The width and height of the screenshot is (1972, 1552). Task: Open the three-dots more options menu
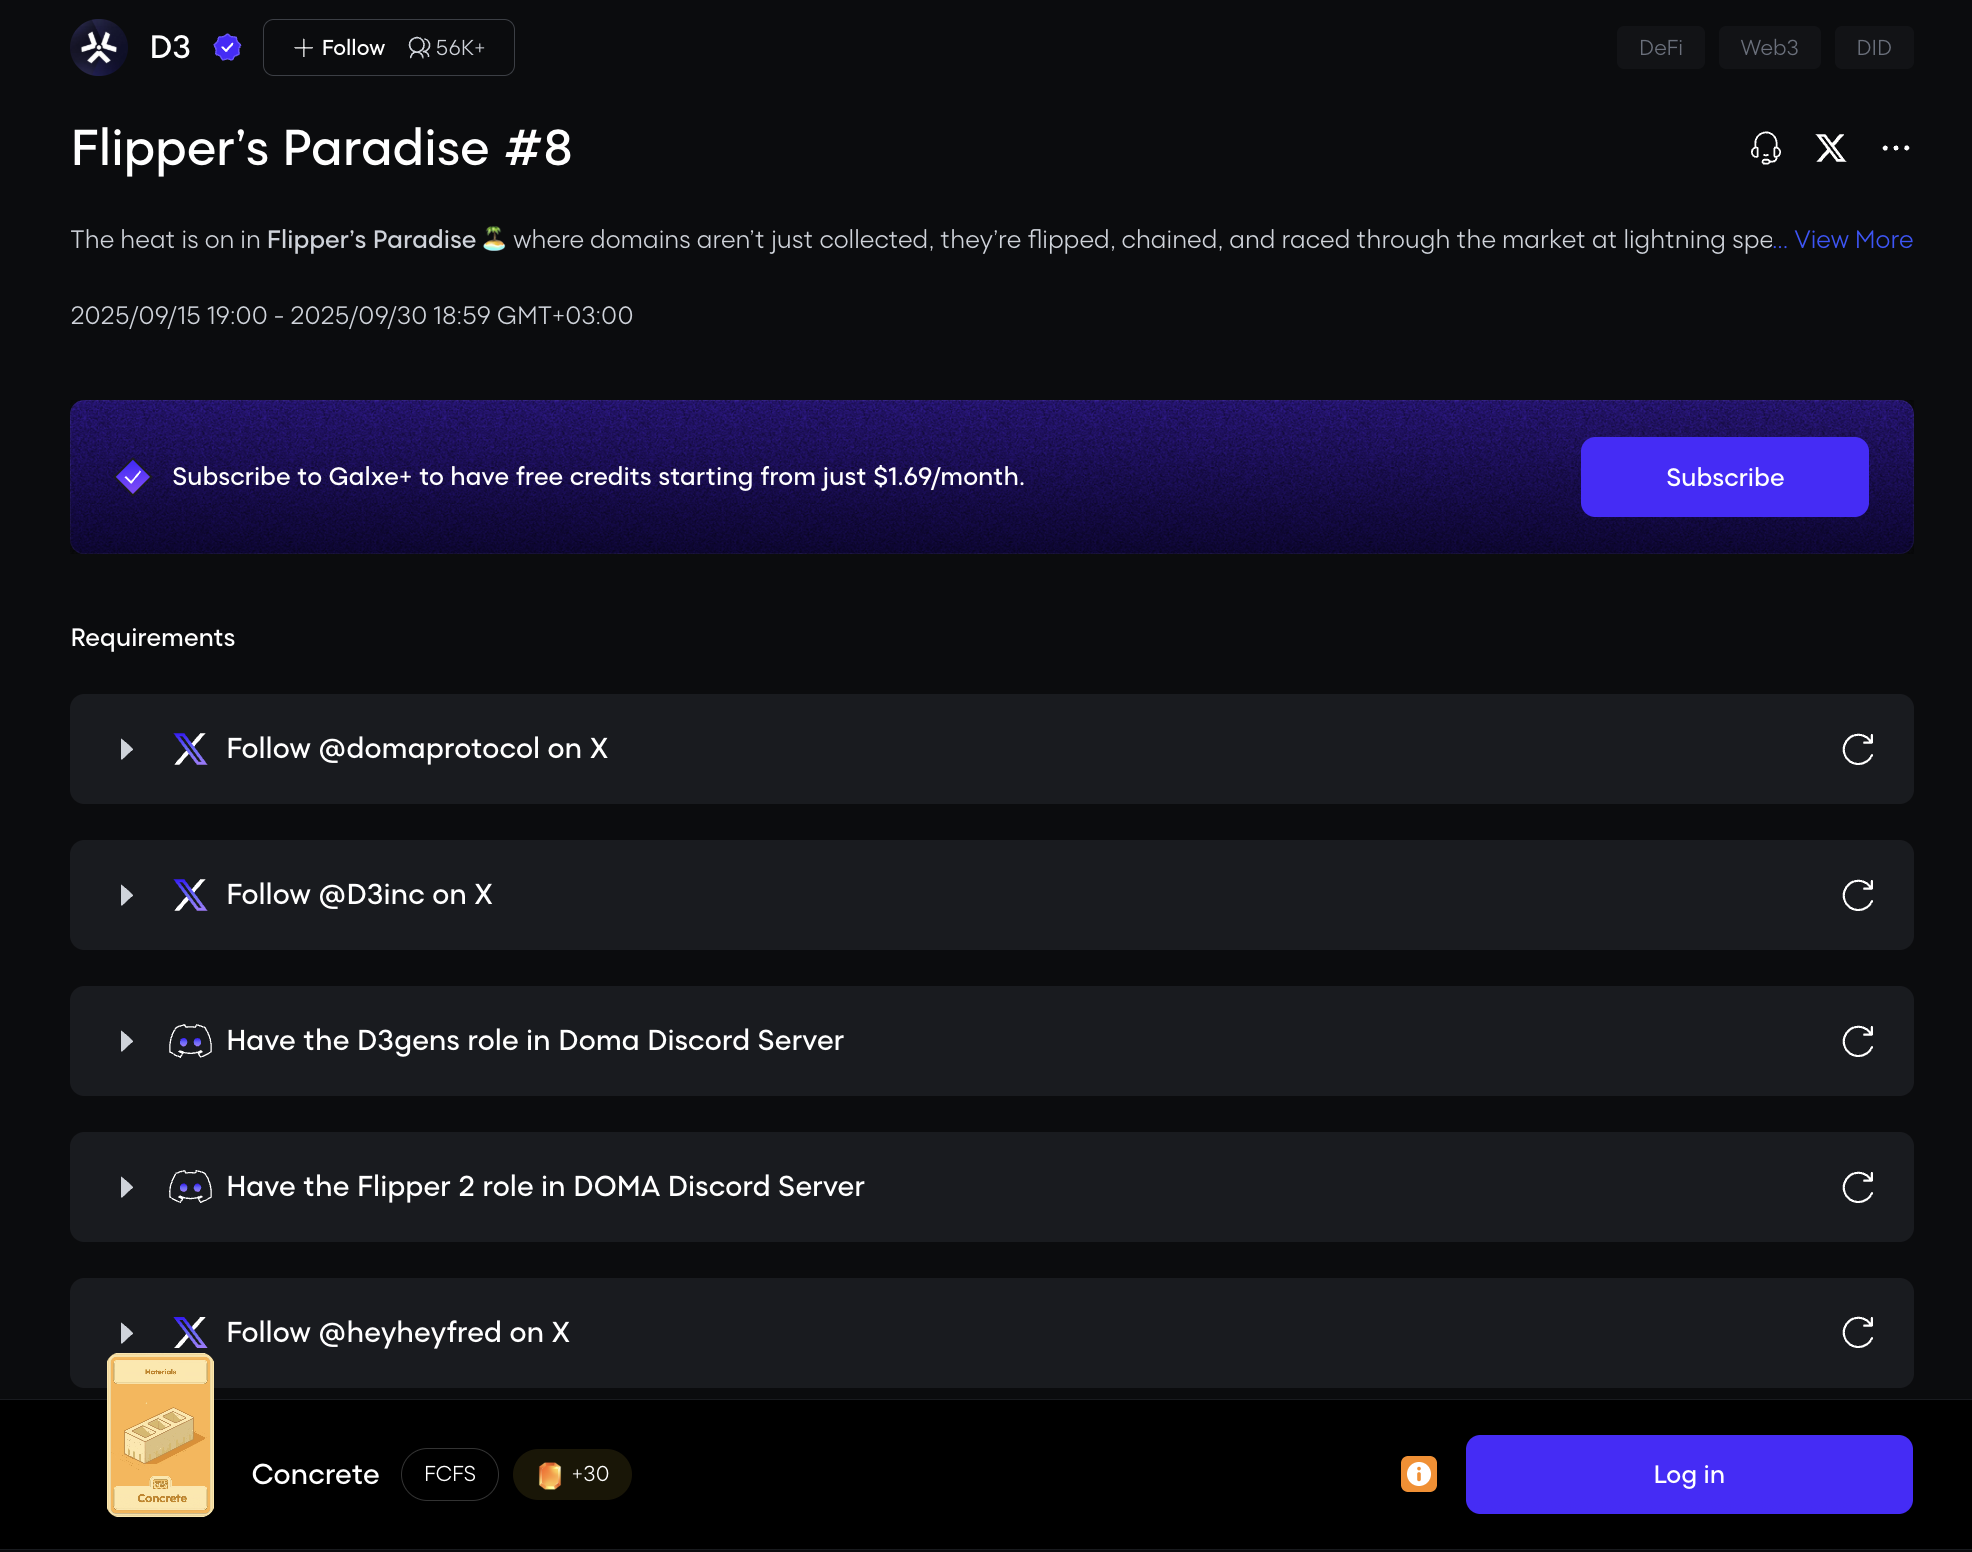pos(1895,148)
